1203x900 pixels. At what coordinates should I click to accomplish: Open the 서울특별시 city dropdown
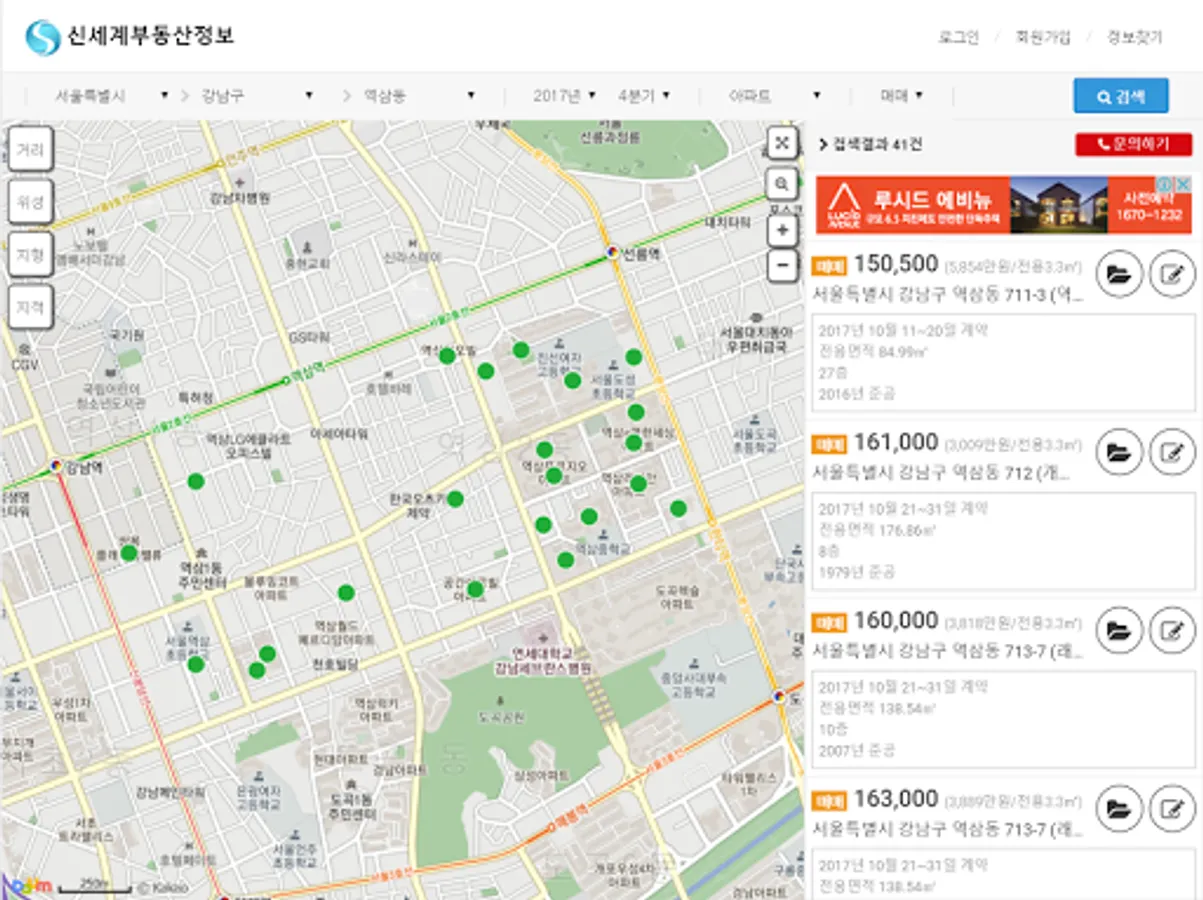click(111, 96)
